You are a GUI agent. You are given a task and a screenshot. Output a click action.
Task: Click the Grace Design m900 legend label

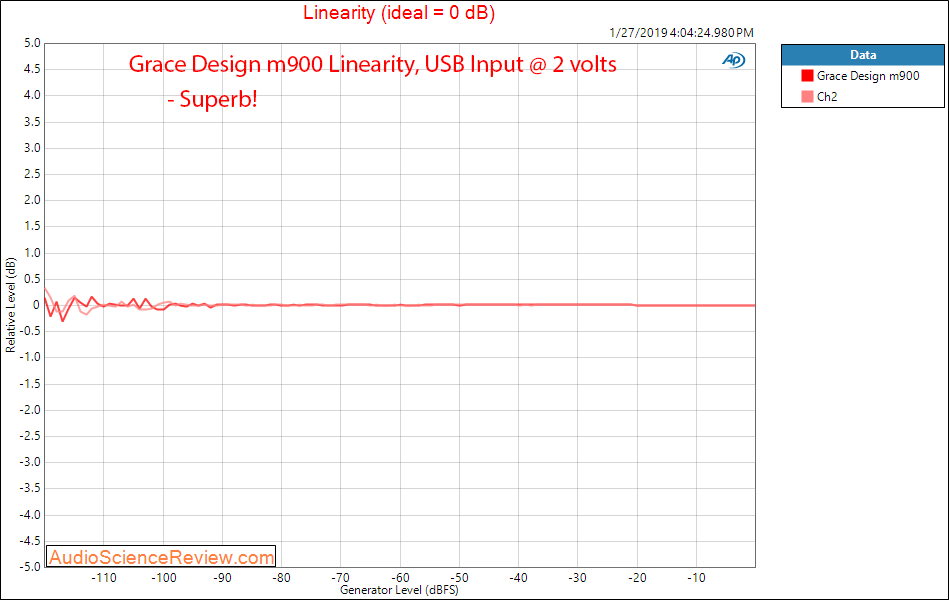[x=868, y=76]
